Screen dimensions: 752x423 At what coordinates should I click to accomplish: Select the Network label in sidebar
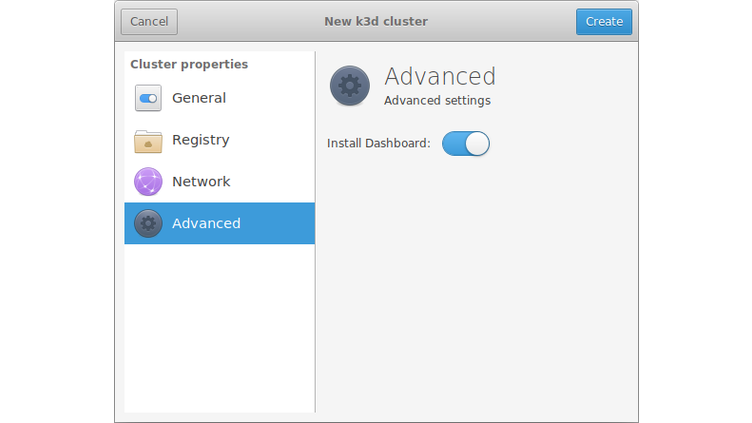(x=201, y=182)
